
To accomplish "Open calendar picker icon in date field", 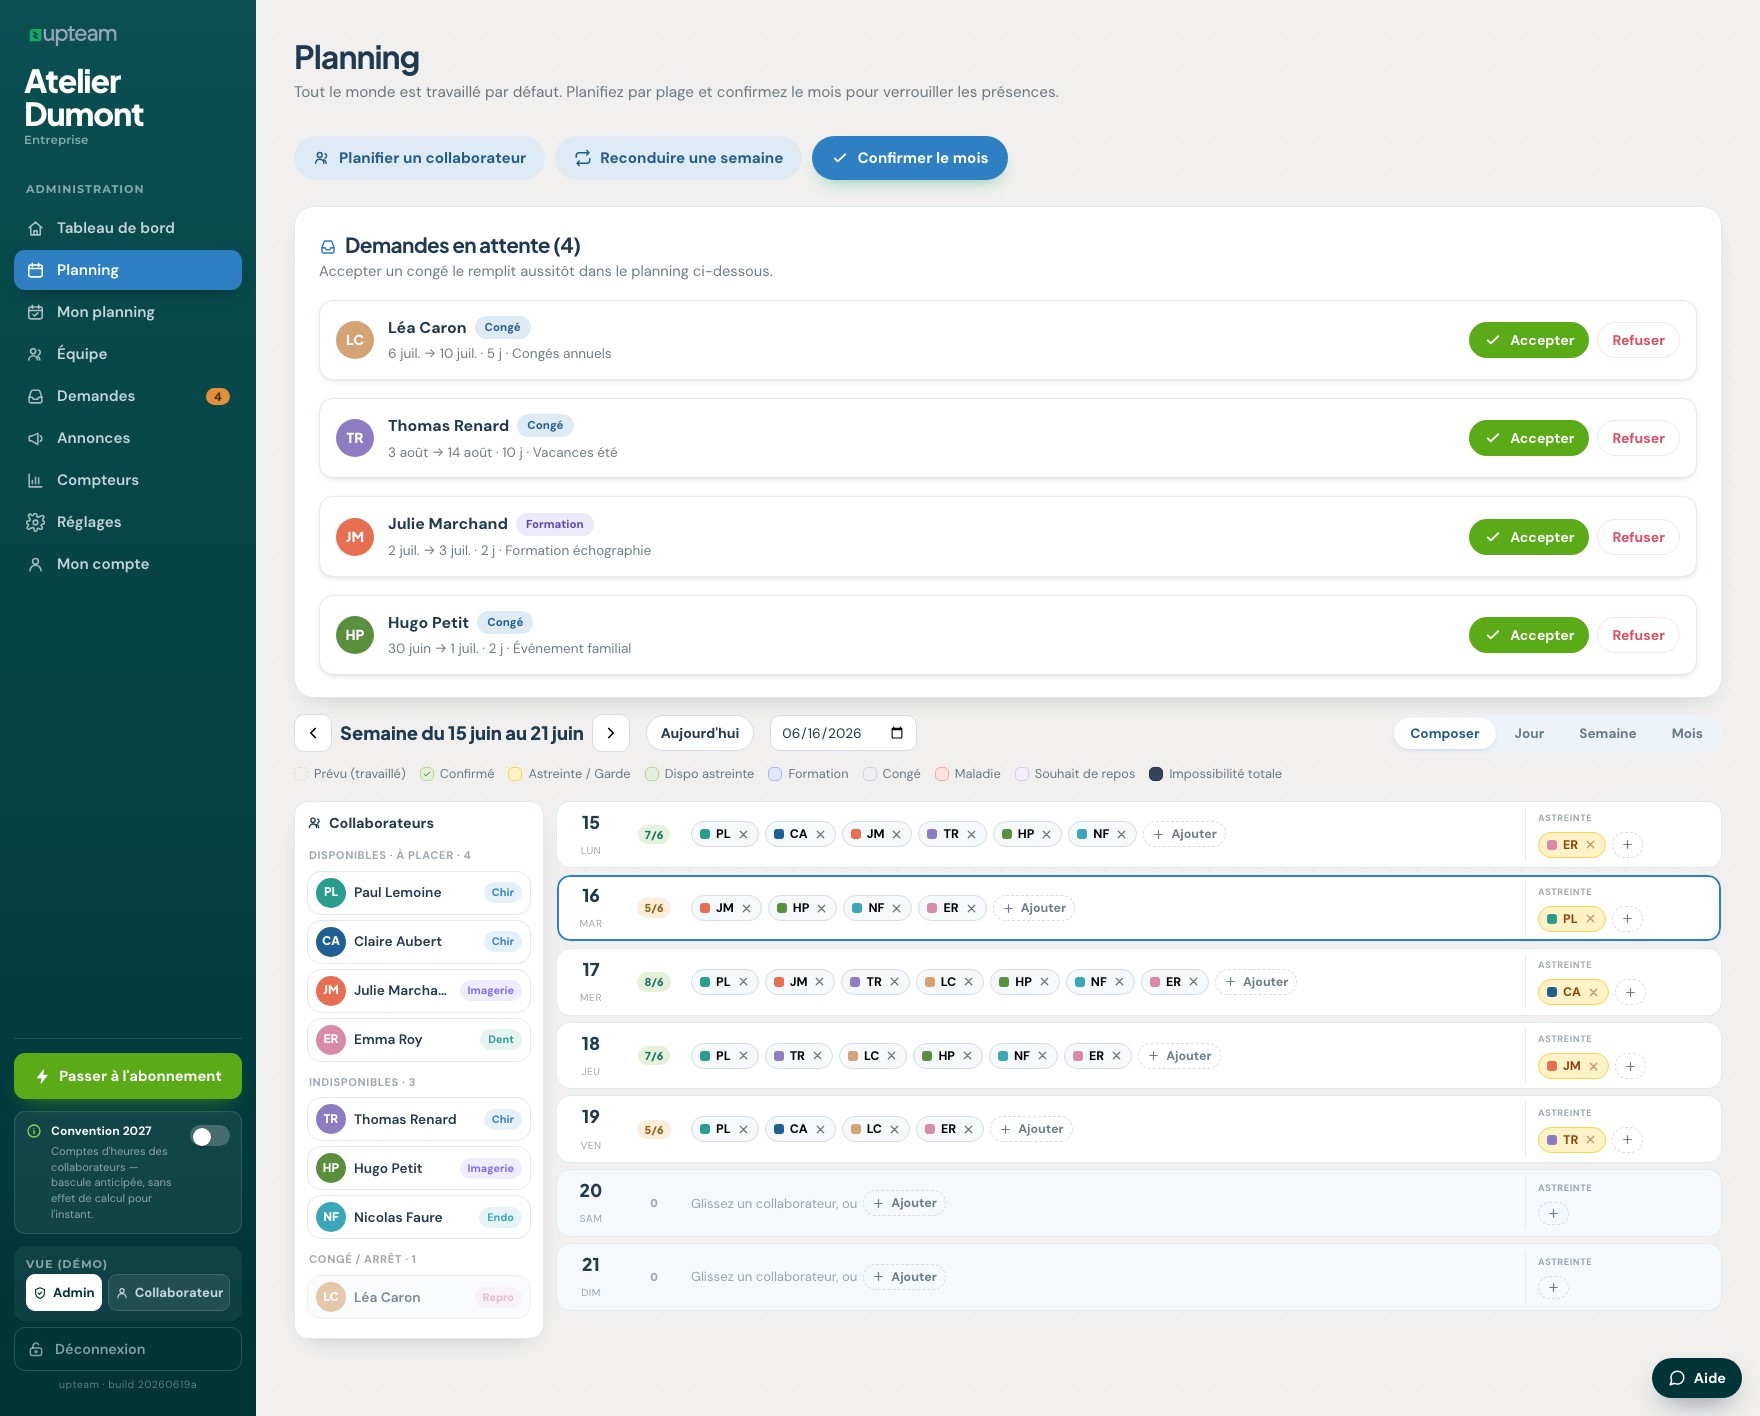I will coord(897,733).
